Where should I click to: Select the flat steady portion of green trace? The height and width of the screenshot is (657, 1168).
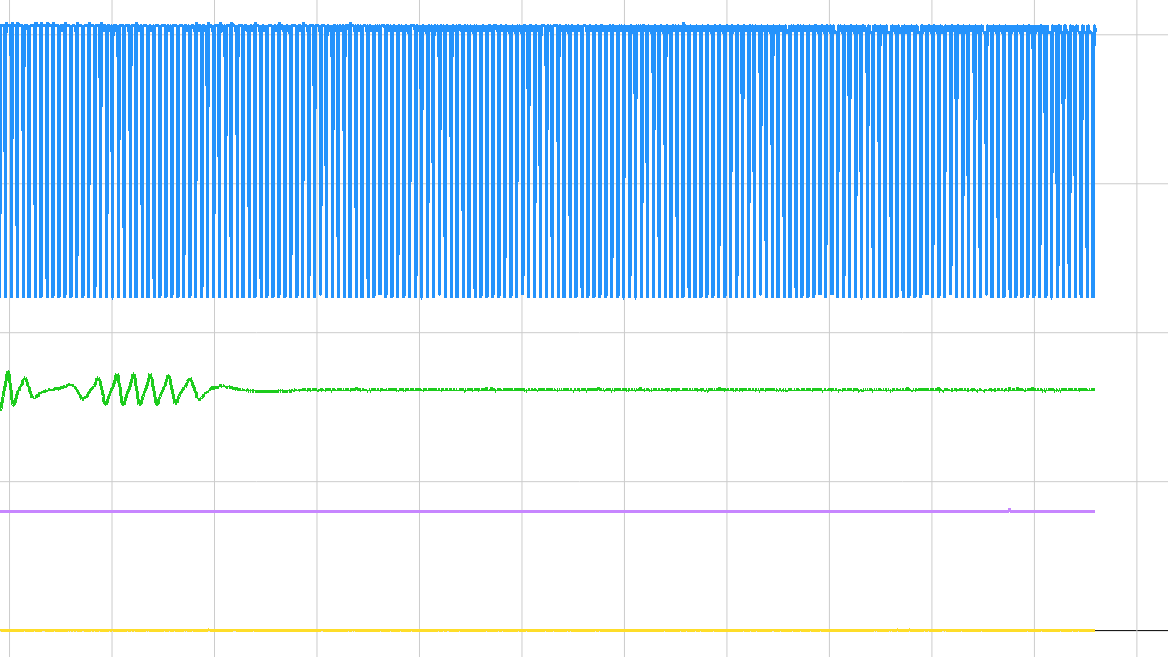pyautogui.click(x=650, y=389)
